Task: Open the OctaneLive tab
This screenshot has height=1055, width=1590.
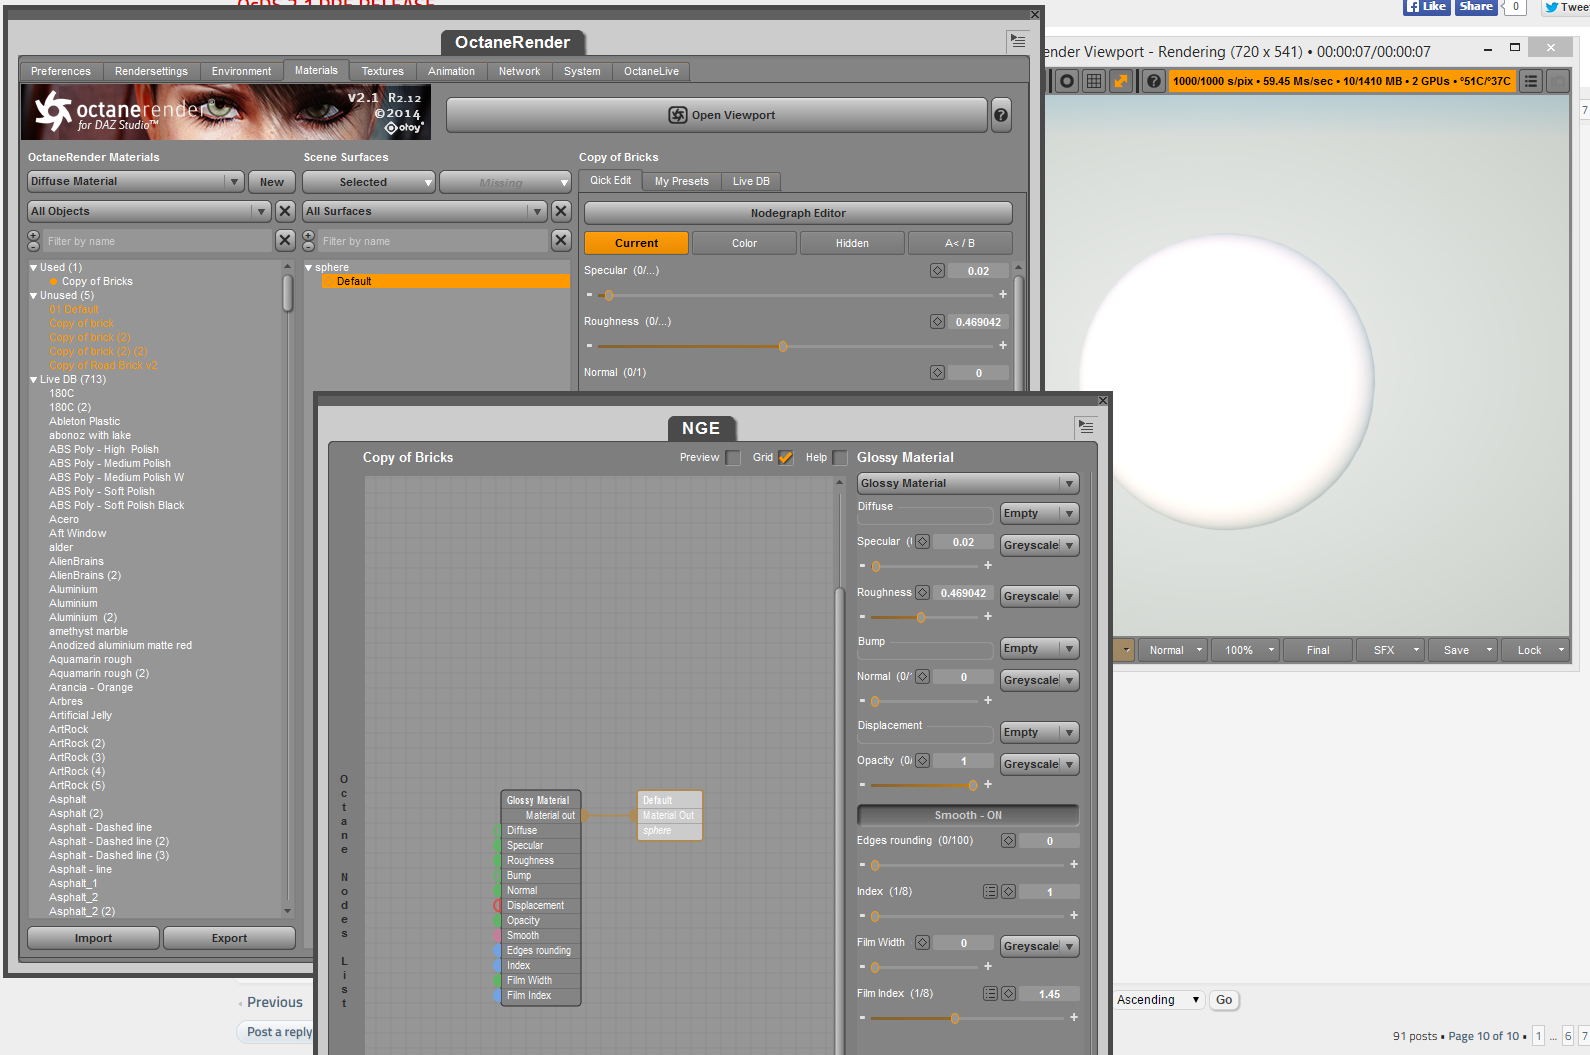Action: (651, 71)
